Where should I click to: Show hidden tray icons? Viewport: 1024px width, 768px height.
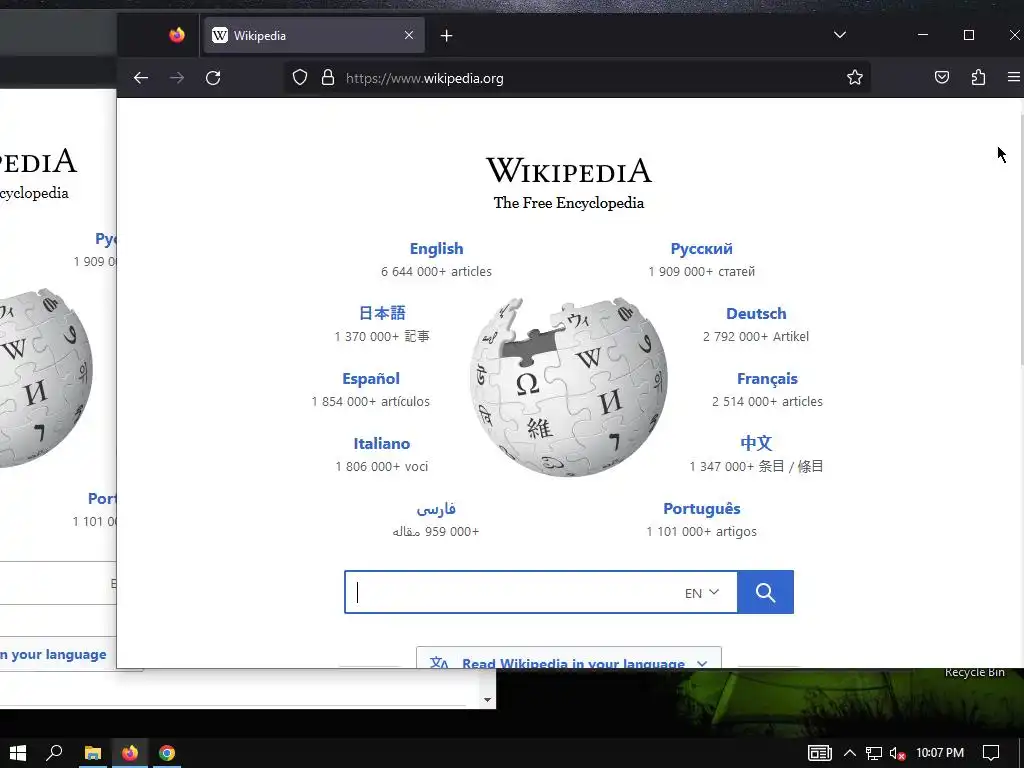point(850,753)
